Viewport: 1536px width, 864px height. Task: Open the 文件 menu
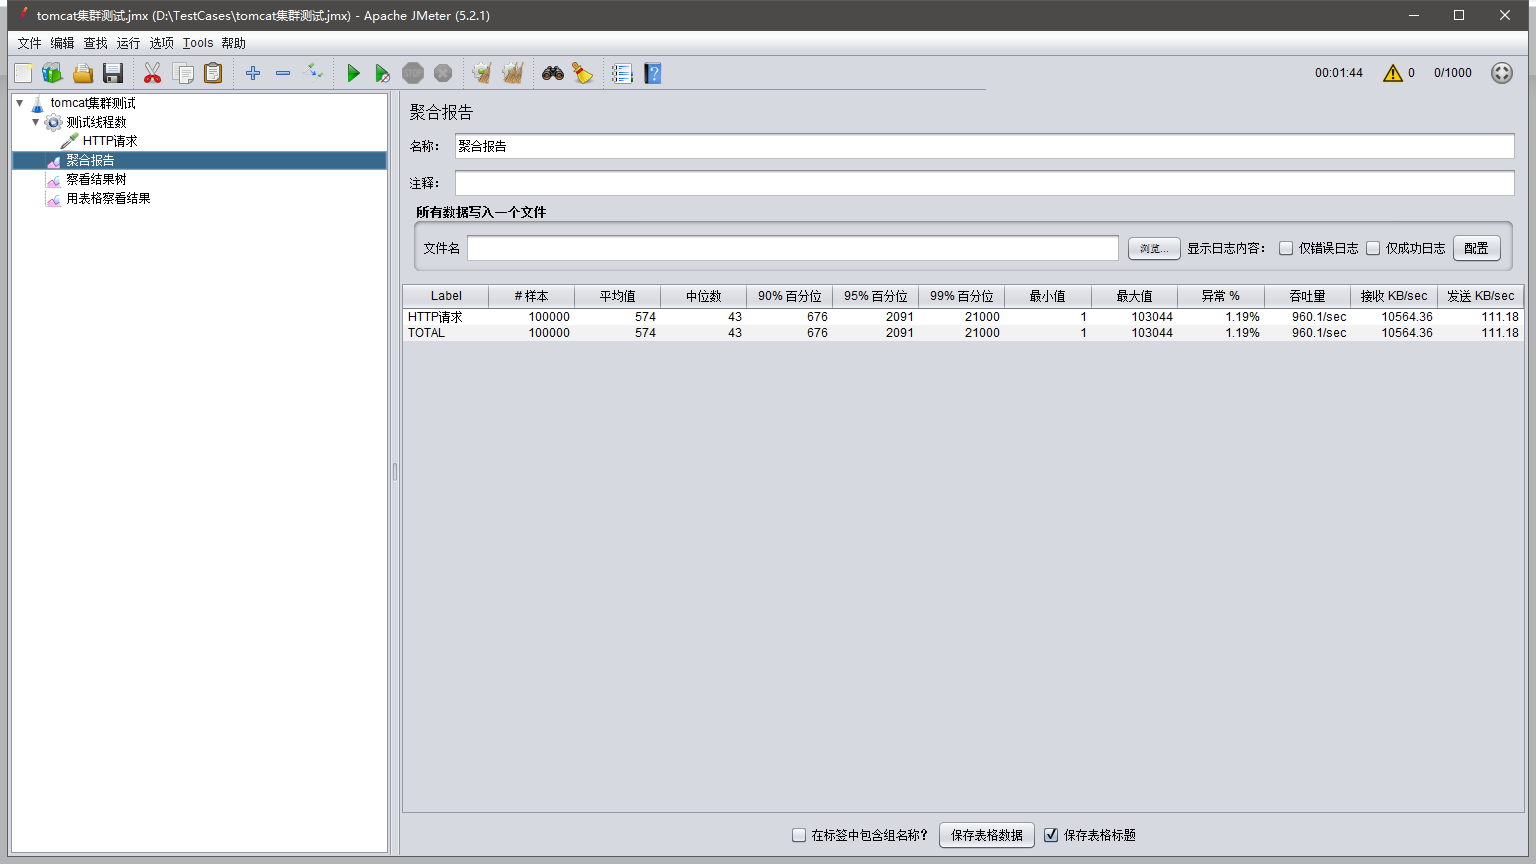tap(29, 43)
